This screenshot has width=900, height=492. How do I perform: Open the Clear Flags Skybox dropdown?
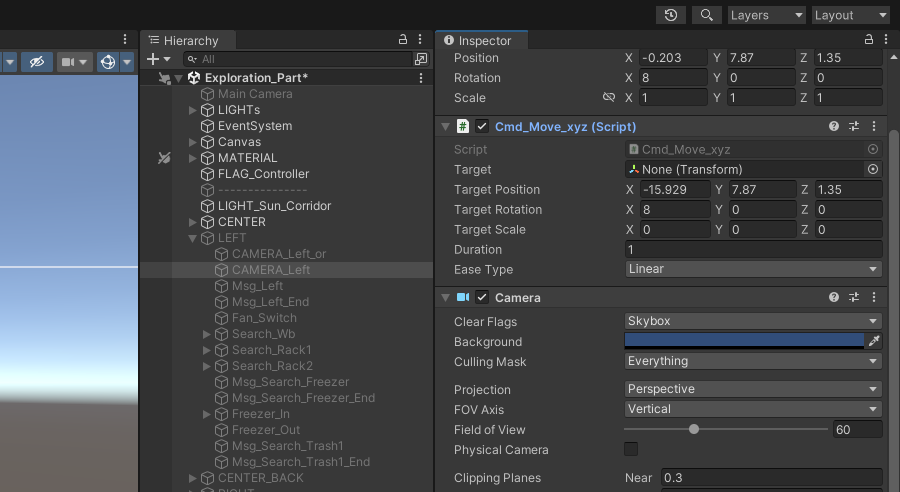click(753, 322)
